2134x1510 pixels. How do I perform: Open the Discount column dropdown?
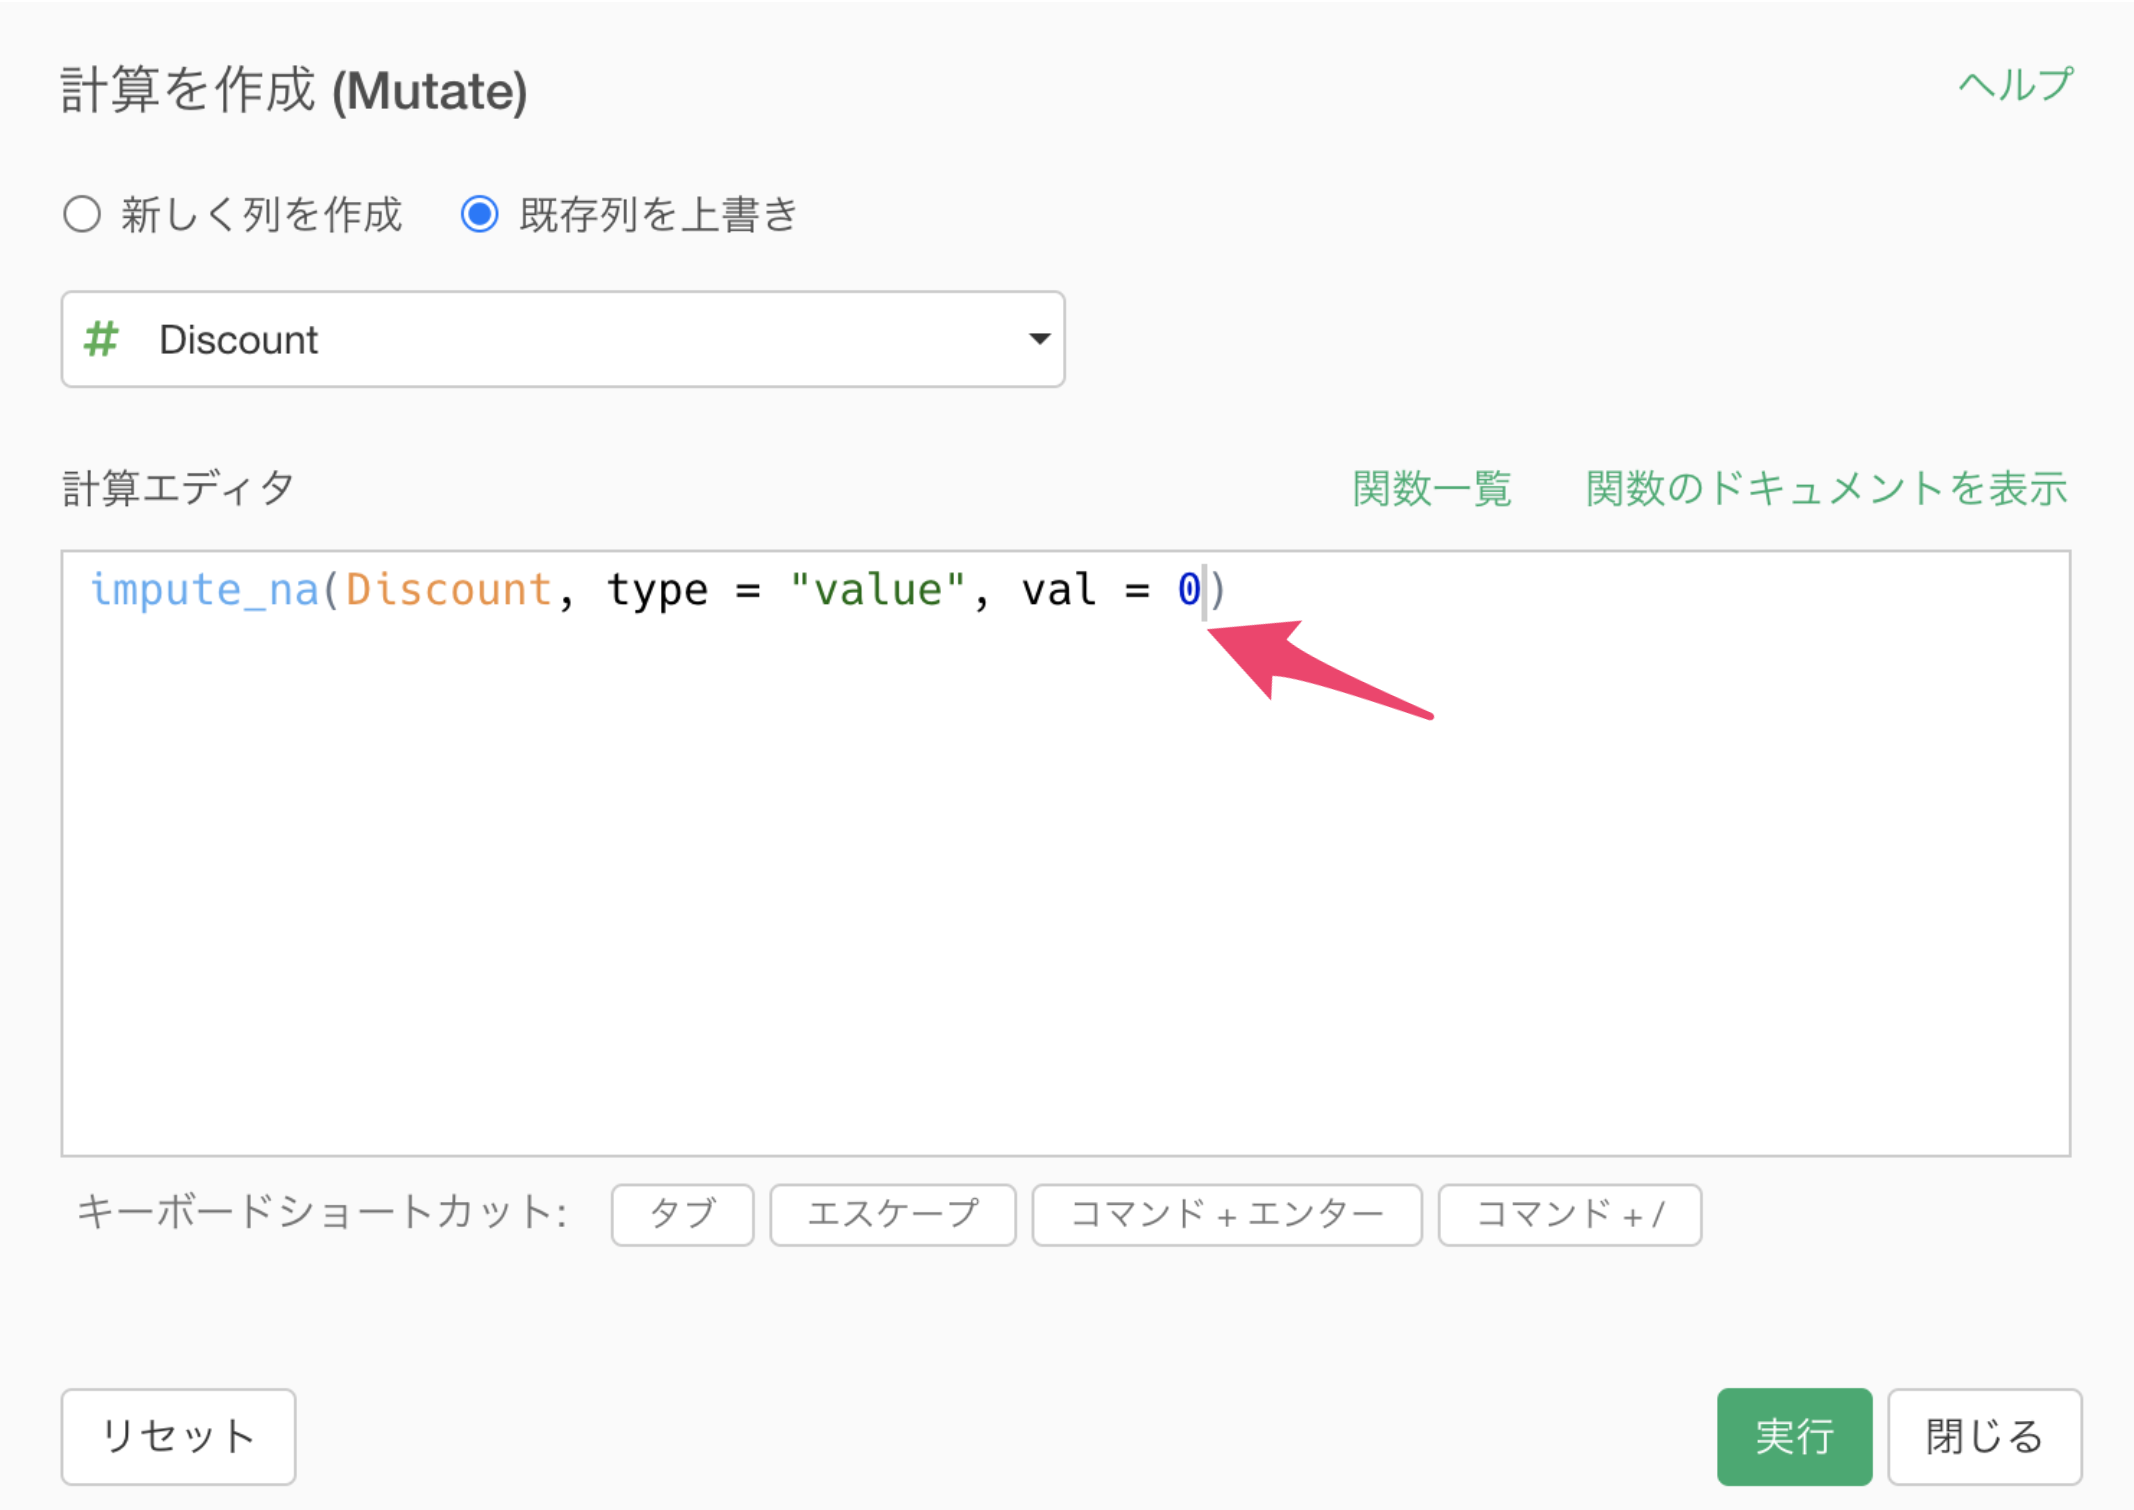click(562, 339)
